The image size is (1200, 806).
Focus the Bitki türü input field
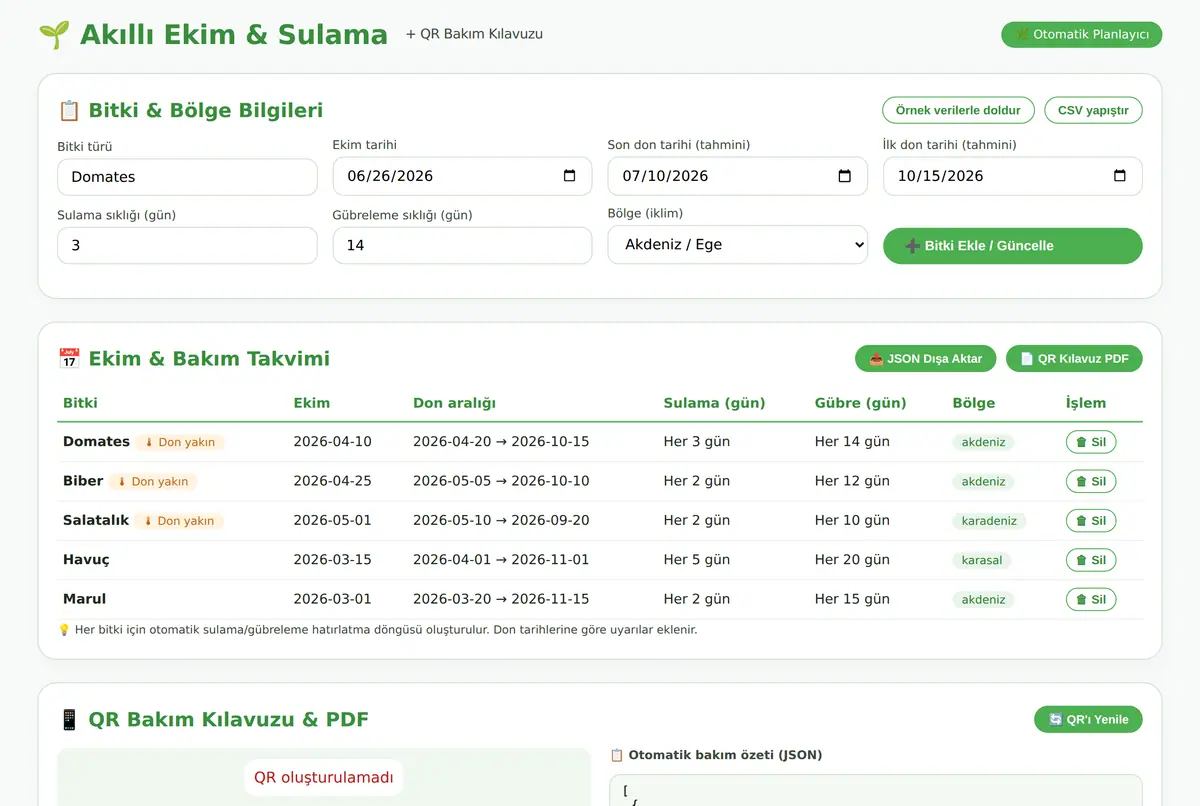(x=187, y=177)
